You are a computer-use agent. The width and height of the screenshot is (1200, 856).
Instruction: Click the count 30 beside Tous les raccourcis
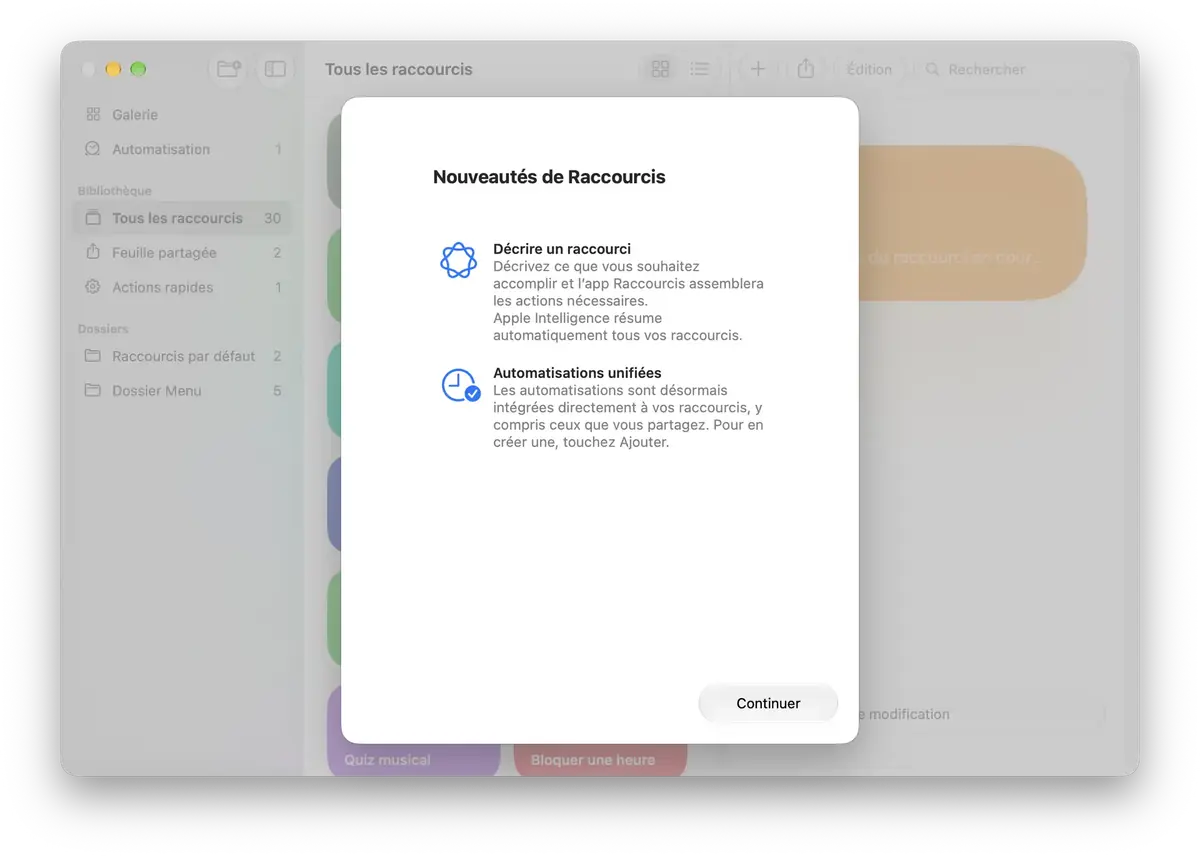tap(272, 218)
